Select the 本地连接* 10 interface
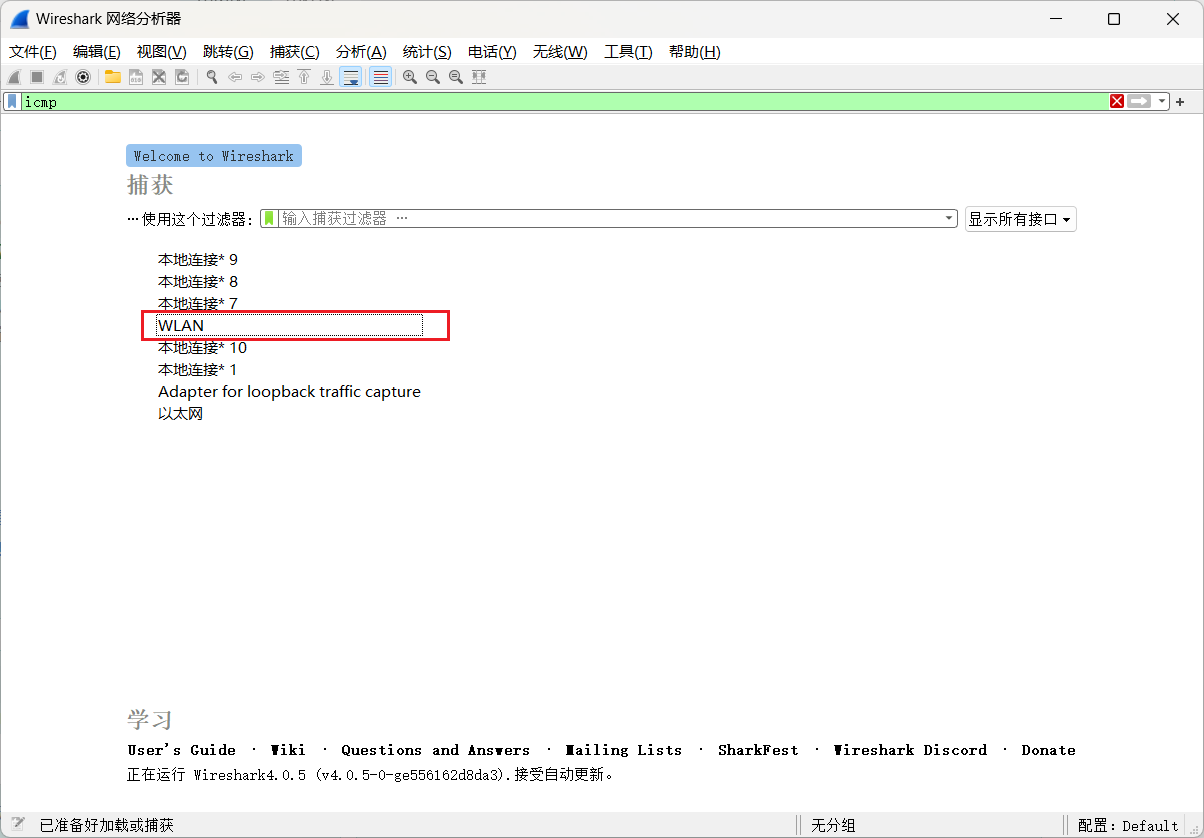 202,347
